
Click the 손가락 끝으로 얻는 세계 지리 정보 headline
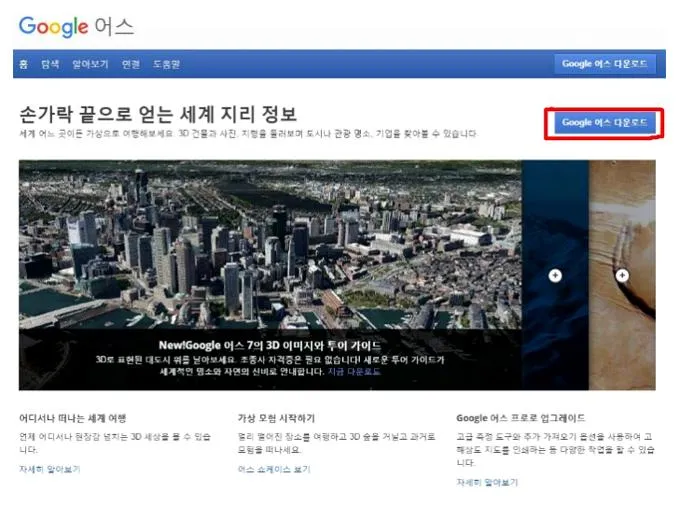[158, 114]
